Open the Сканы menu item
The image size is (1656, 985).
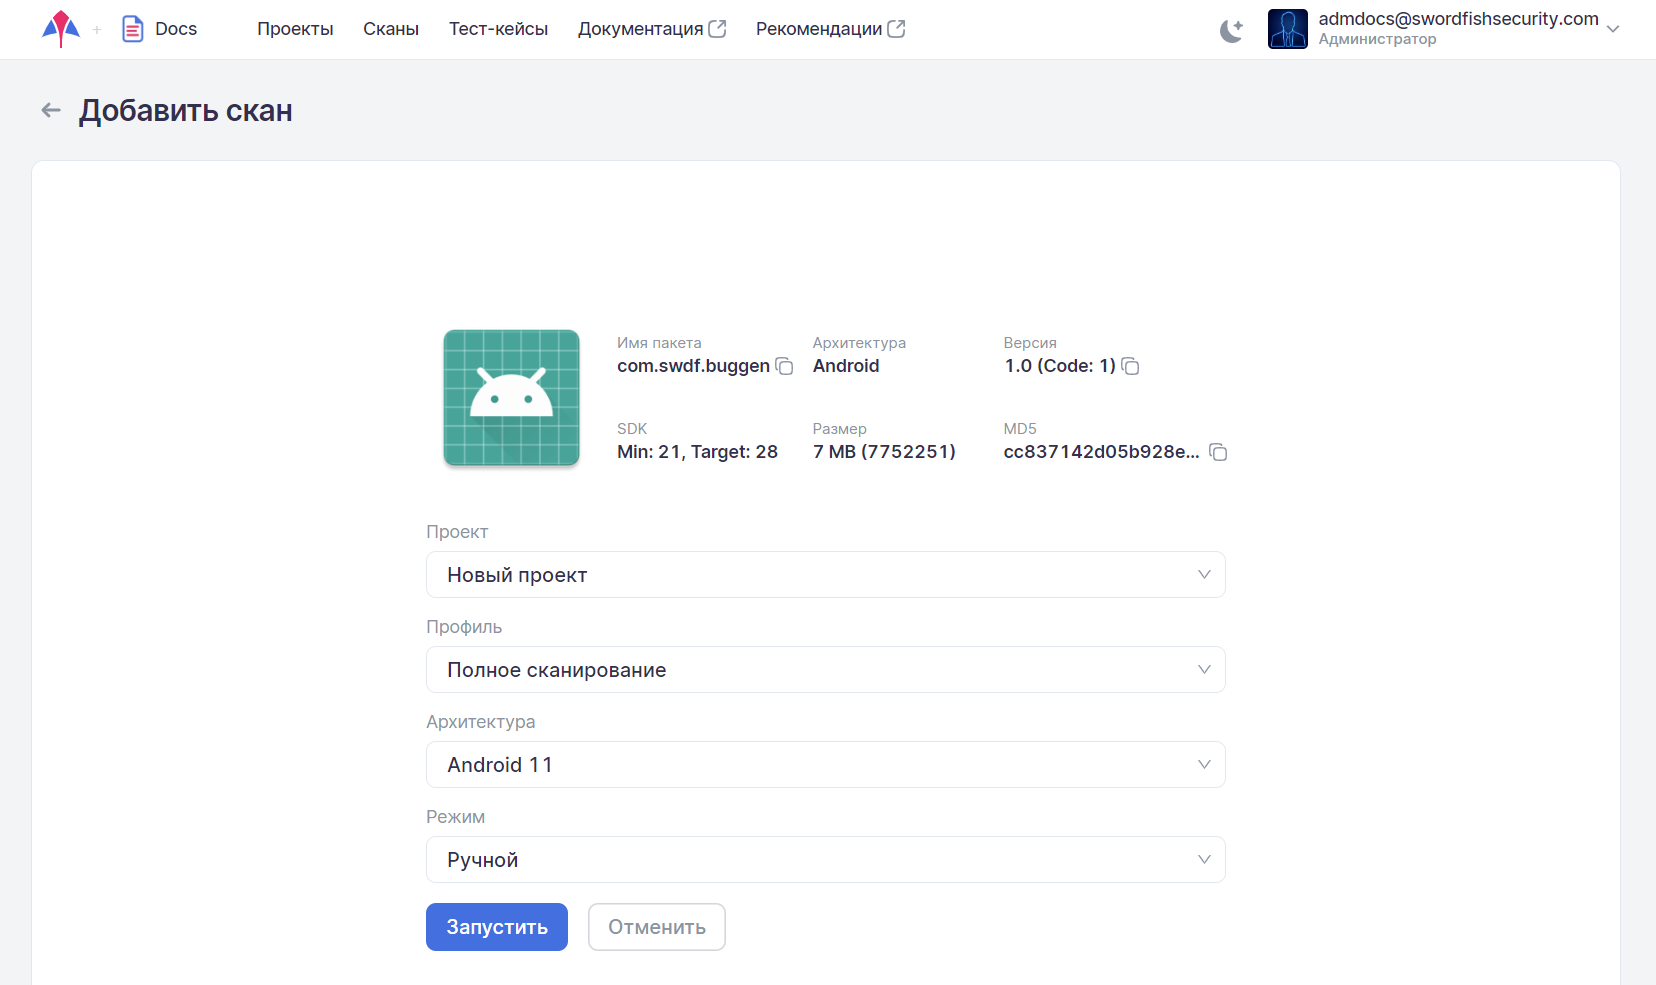[391, 29]
